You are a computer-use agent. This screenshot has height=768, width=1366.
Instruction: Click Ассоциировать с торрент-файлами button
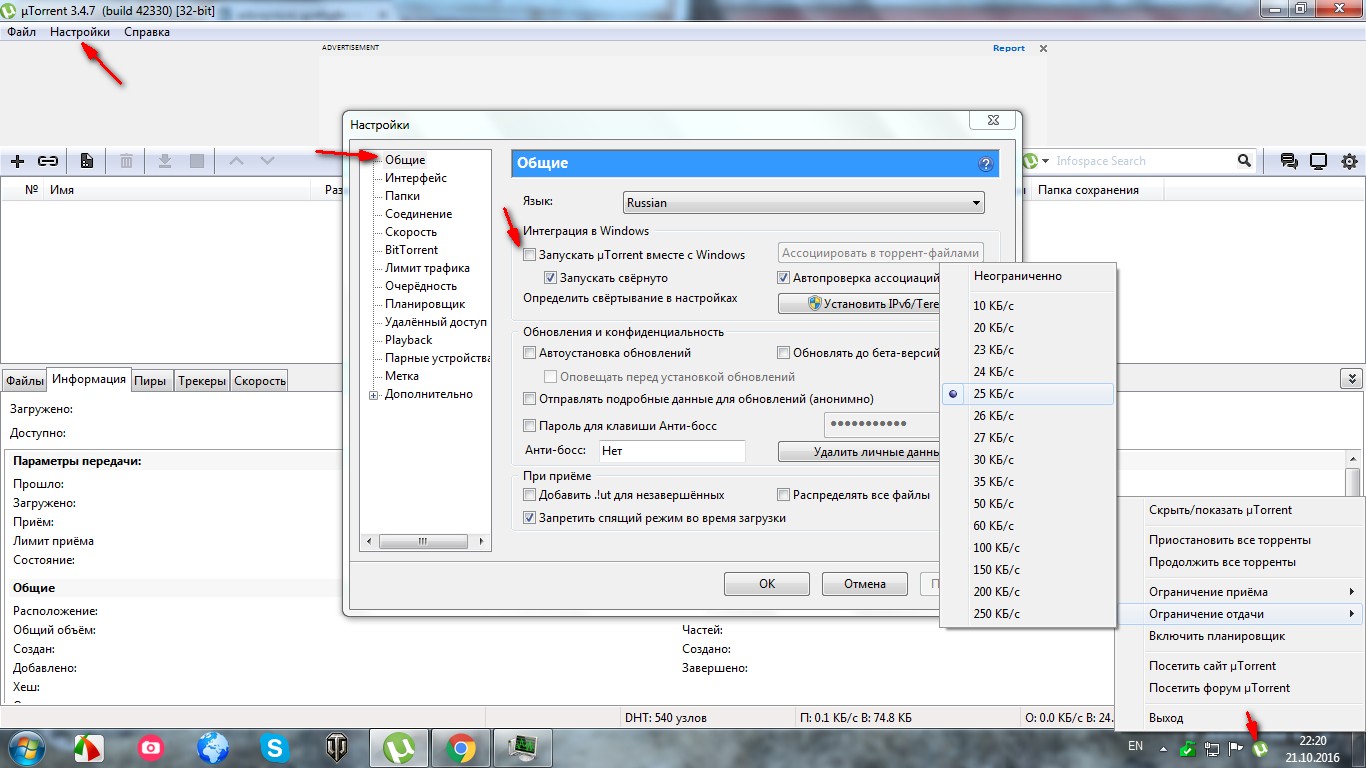click(x=880, y=253)
